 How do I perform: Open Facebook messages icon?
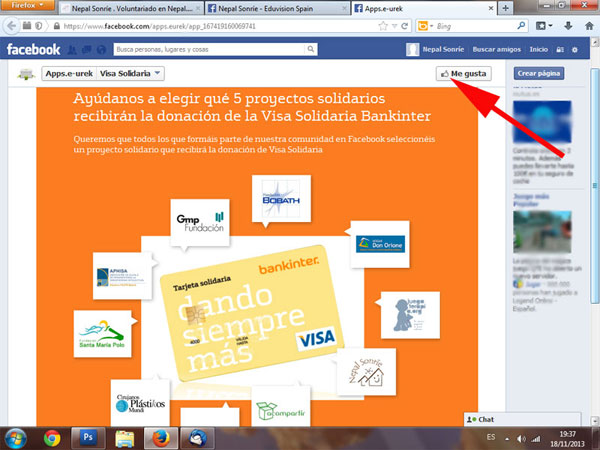pos(86,49)
